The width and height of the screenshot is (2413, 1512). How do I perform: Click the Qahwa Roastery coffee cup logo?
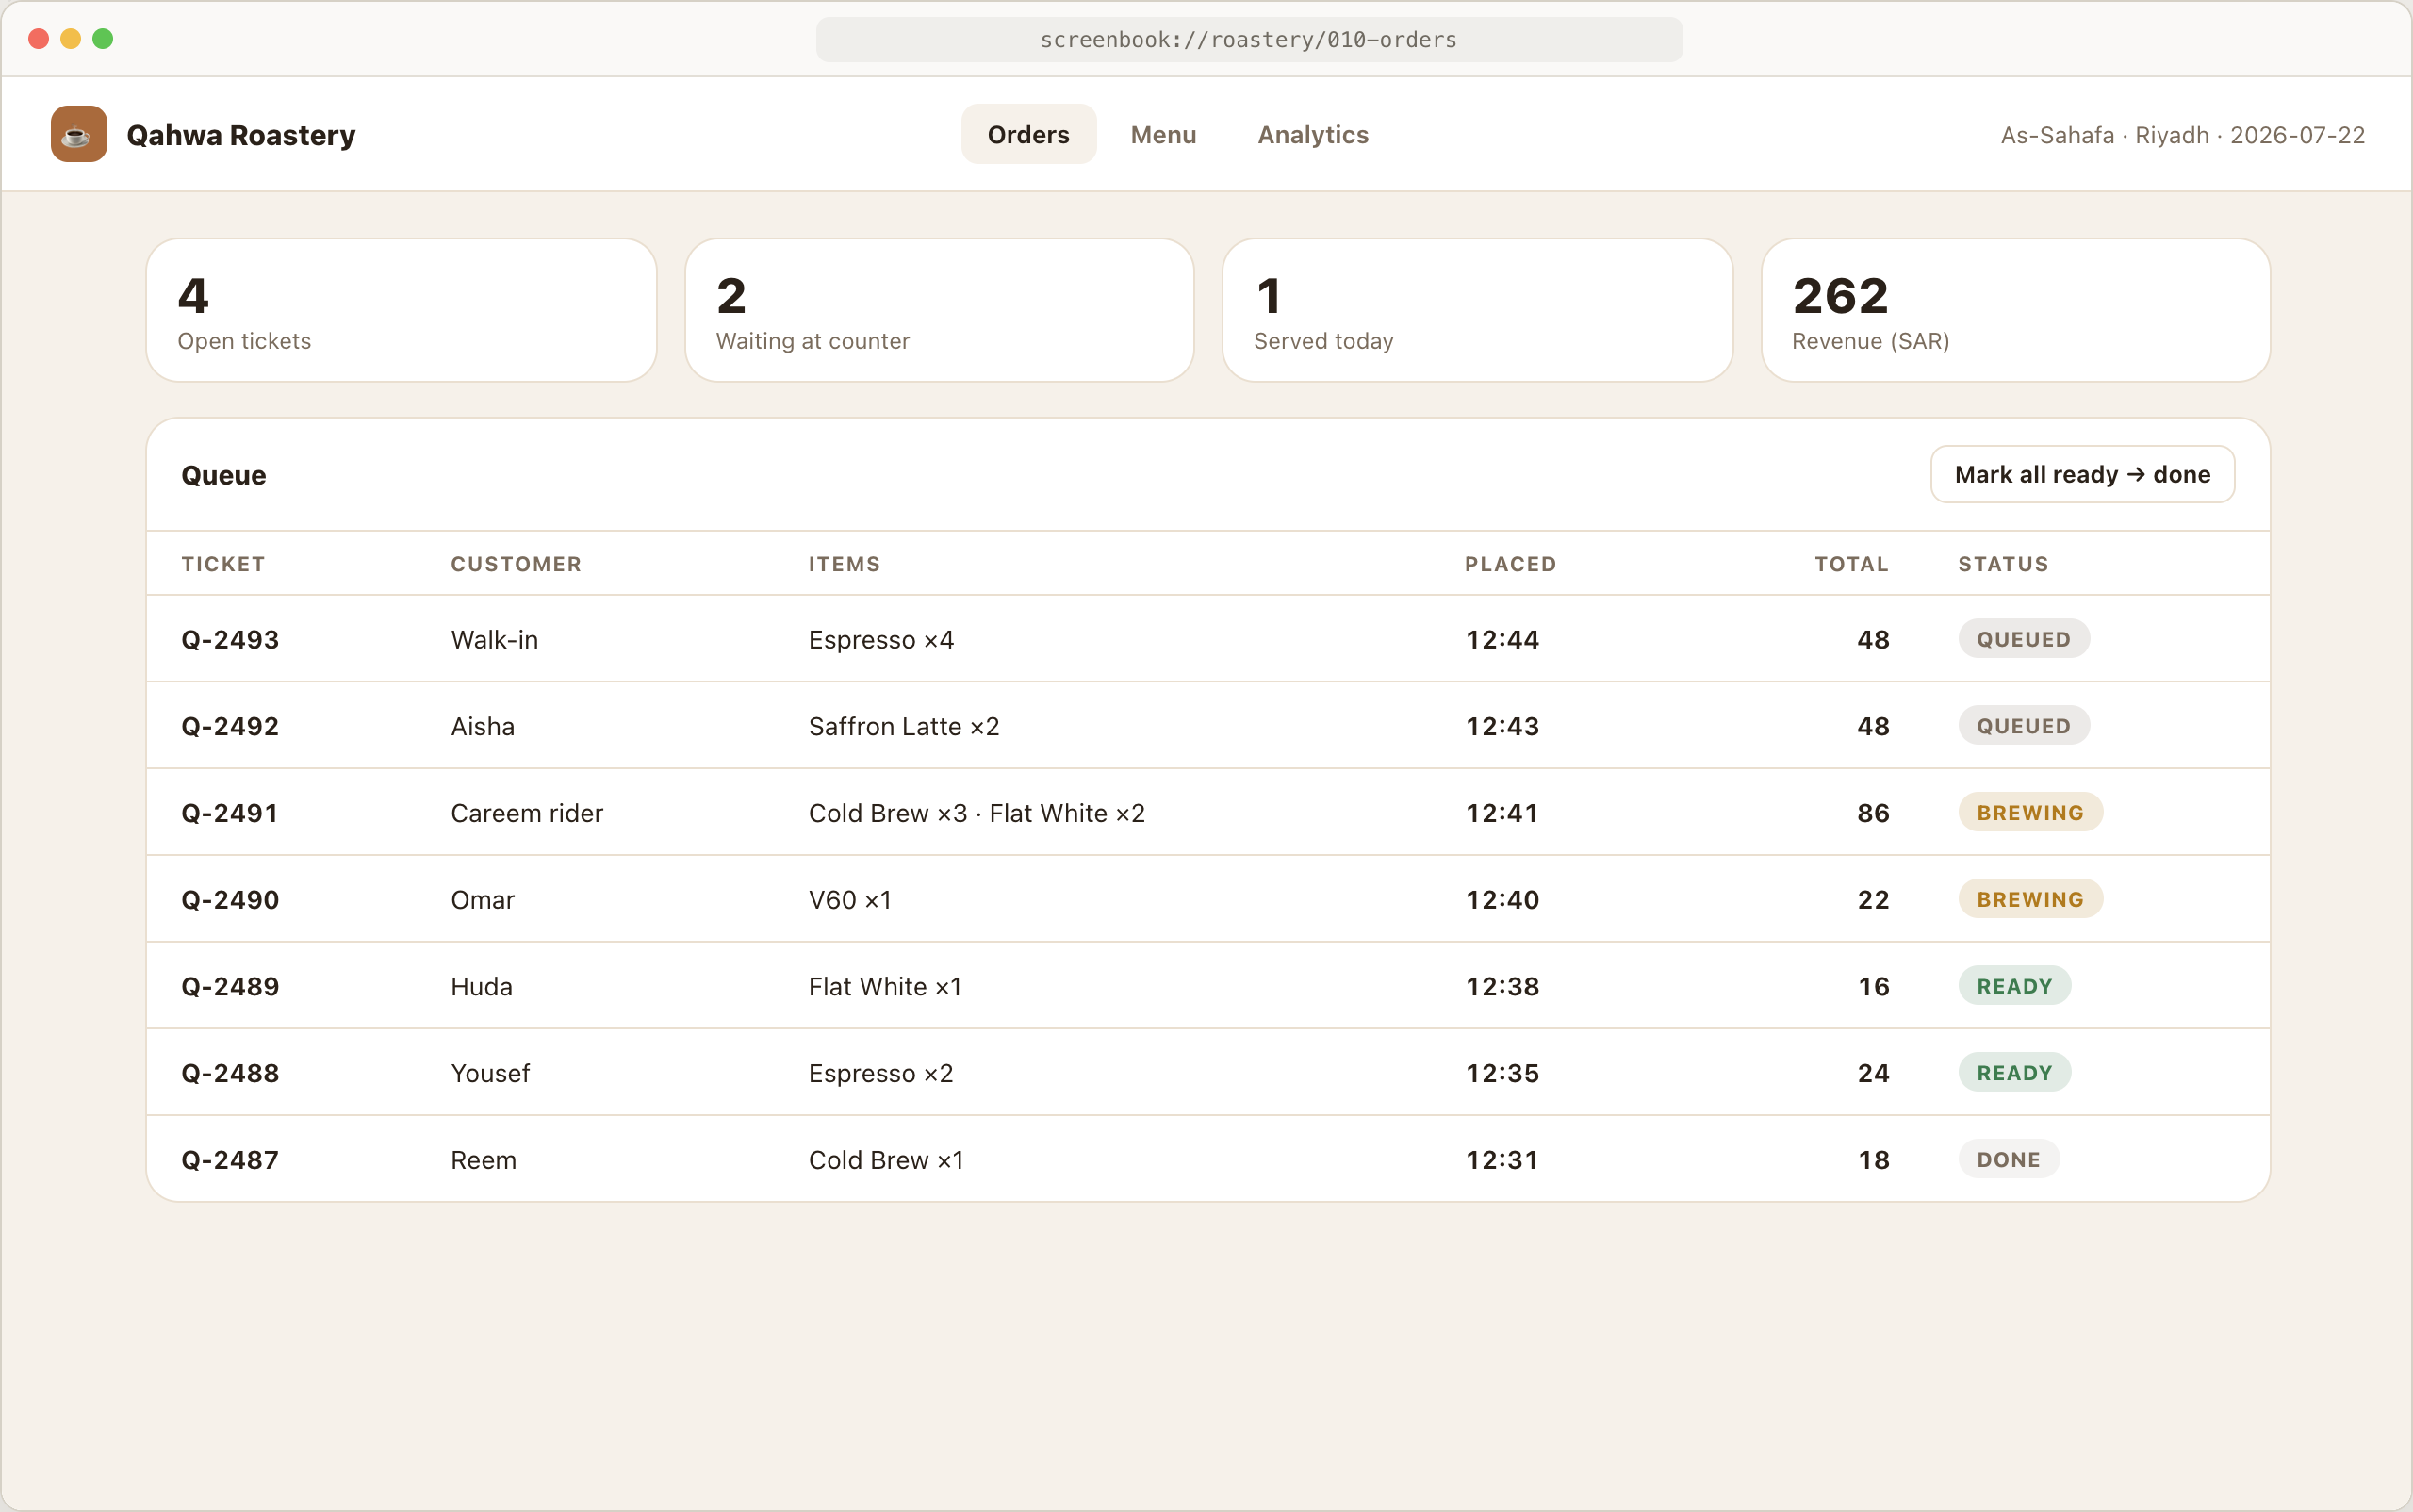coord(79,134)
